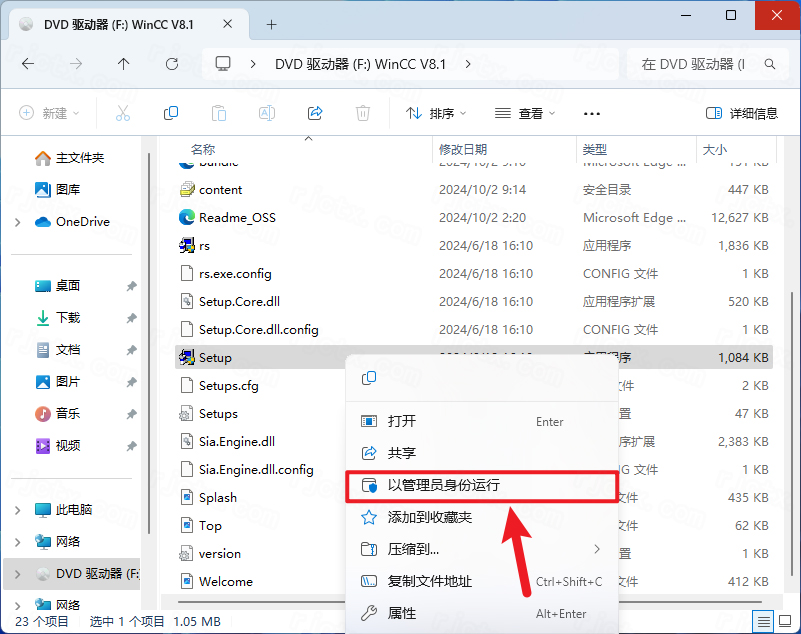This screenshot has width=801, height=634.
Task: Click the Copy icon in the toolbar
Action: [171, 113]
